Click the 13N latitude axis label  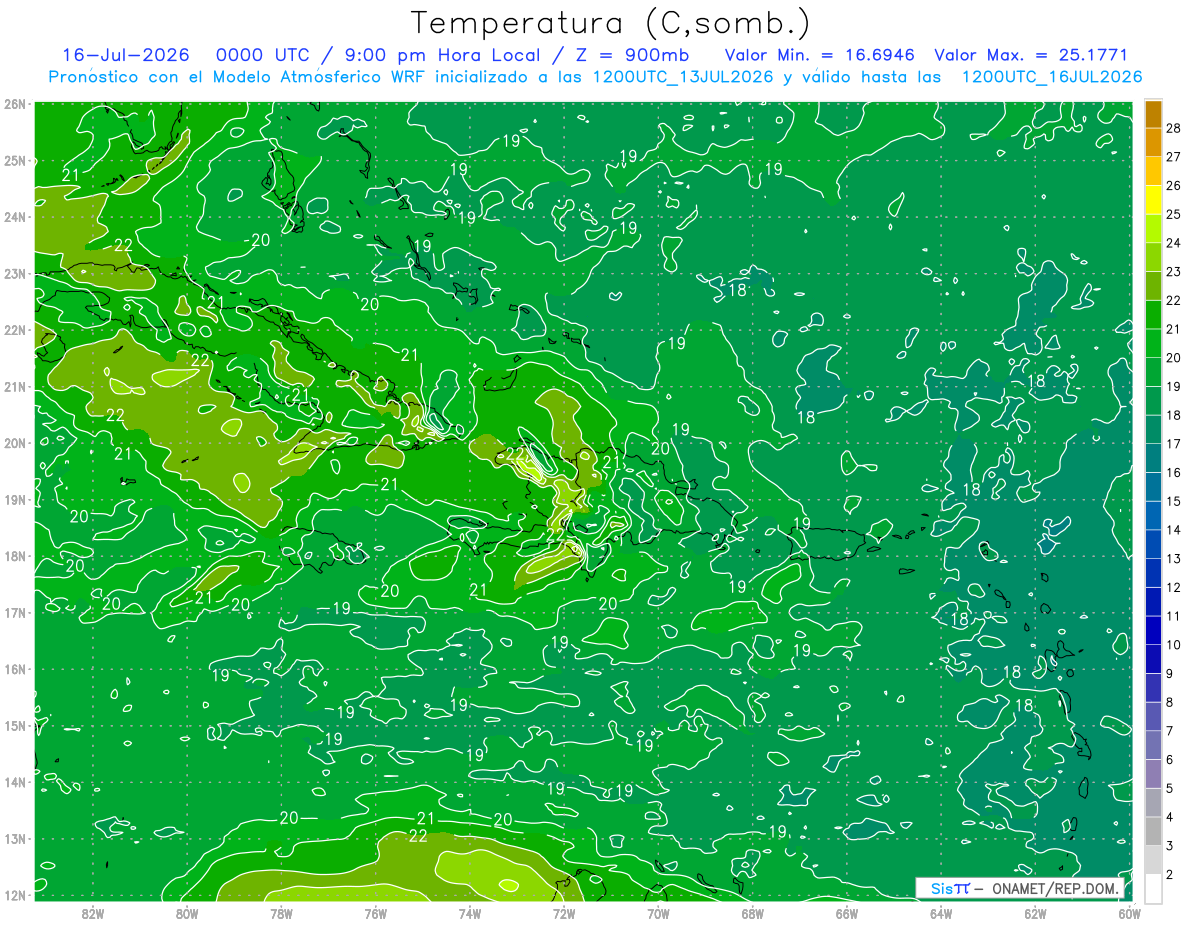pos(15,838)
